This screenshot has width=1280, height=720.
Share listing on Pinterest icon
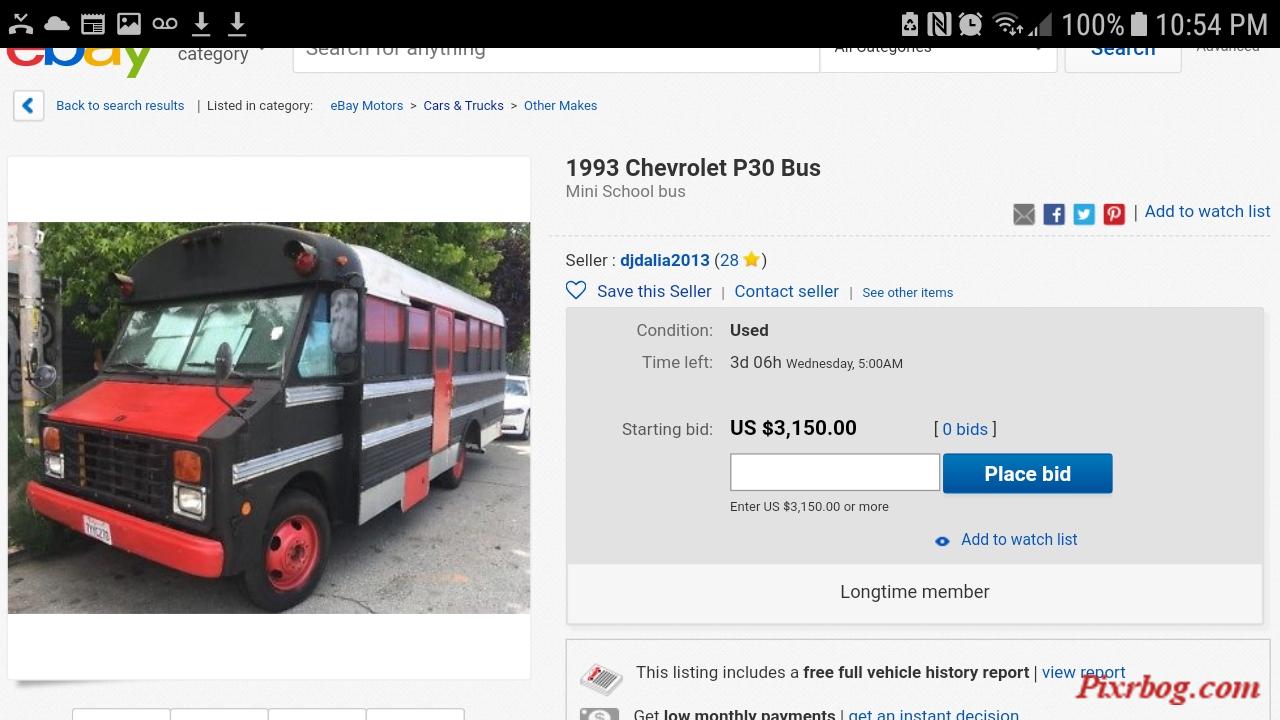[x=1114, y=214]
